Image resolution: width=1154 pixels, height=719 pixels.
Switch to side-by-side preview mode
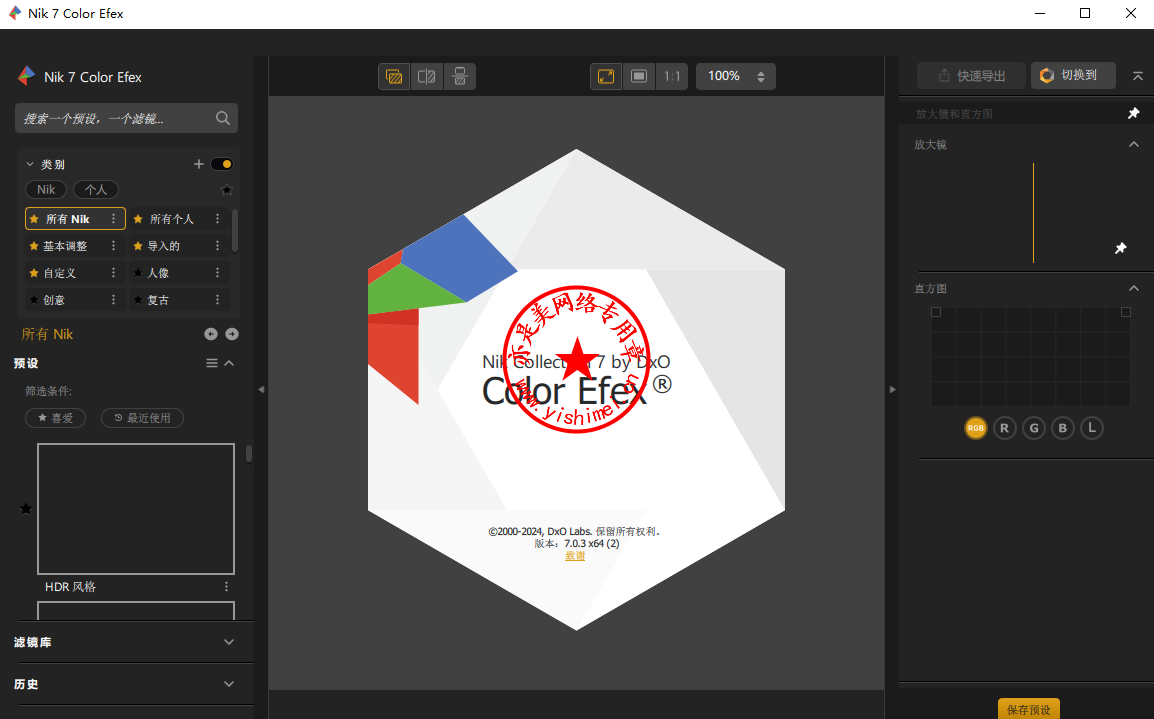coord(460,77)
